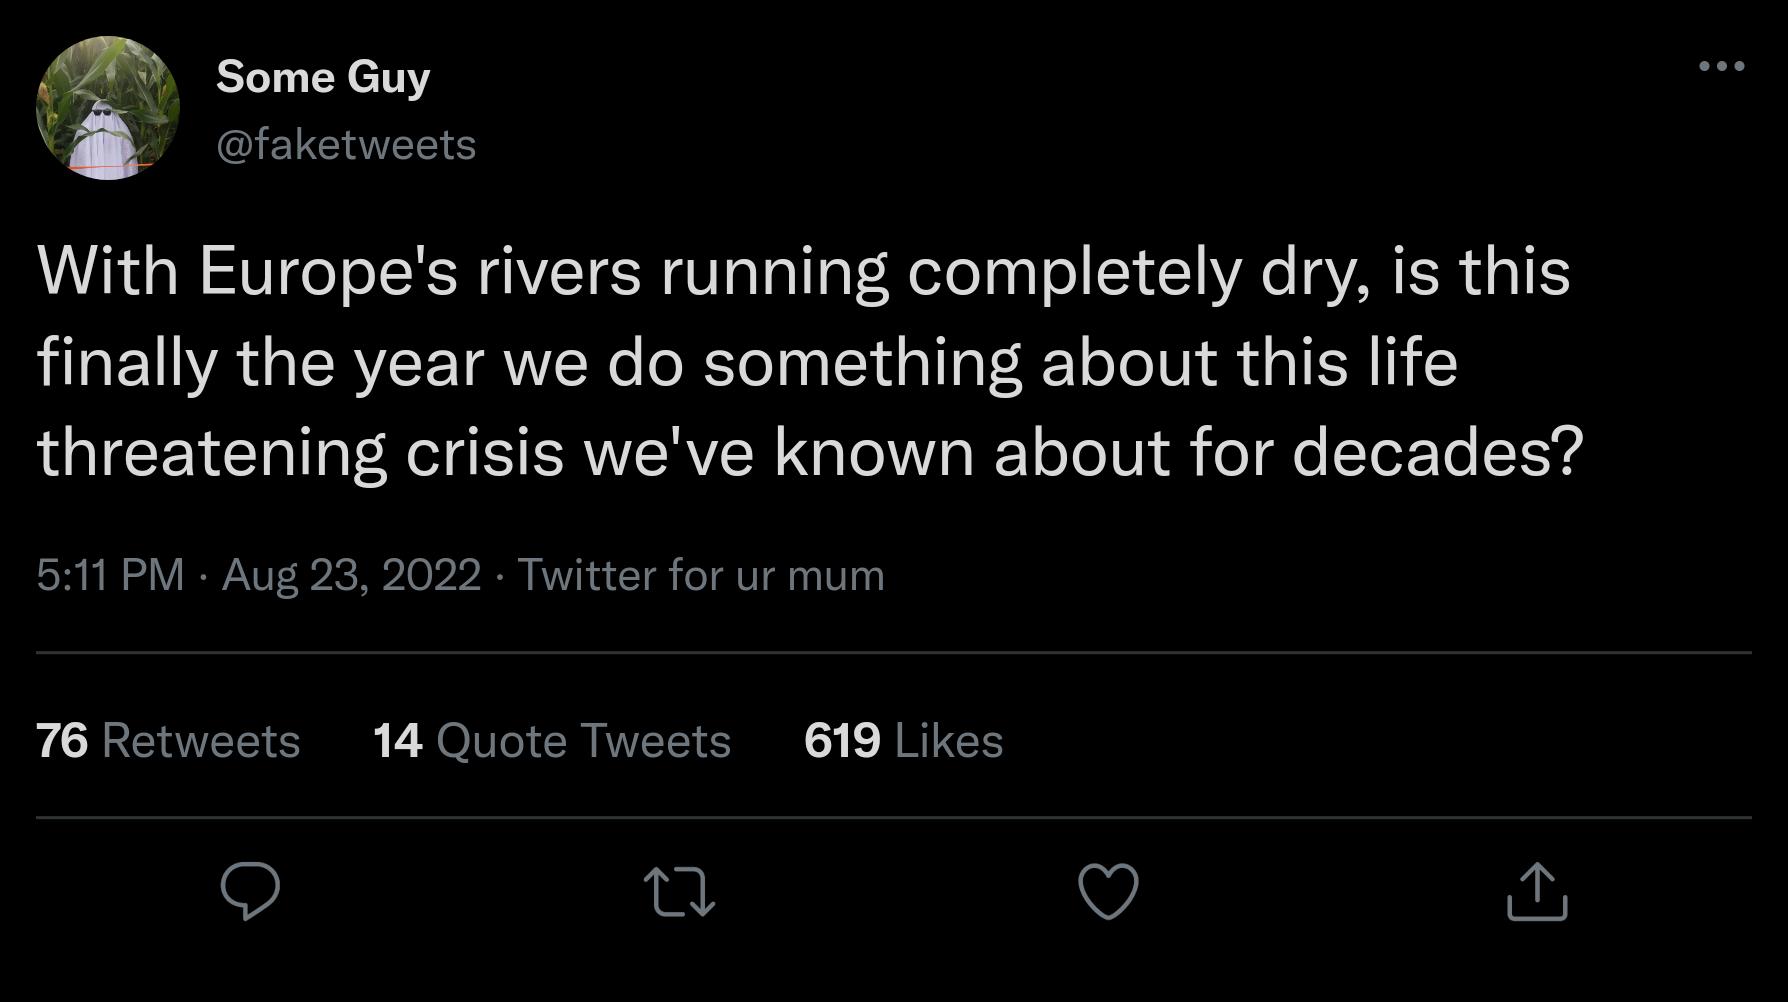Click the 619 Likes count
Image resolution: width=1788 pixels, height=1002 pixels.
tap(900, 741)
